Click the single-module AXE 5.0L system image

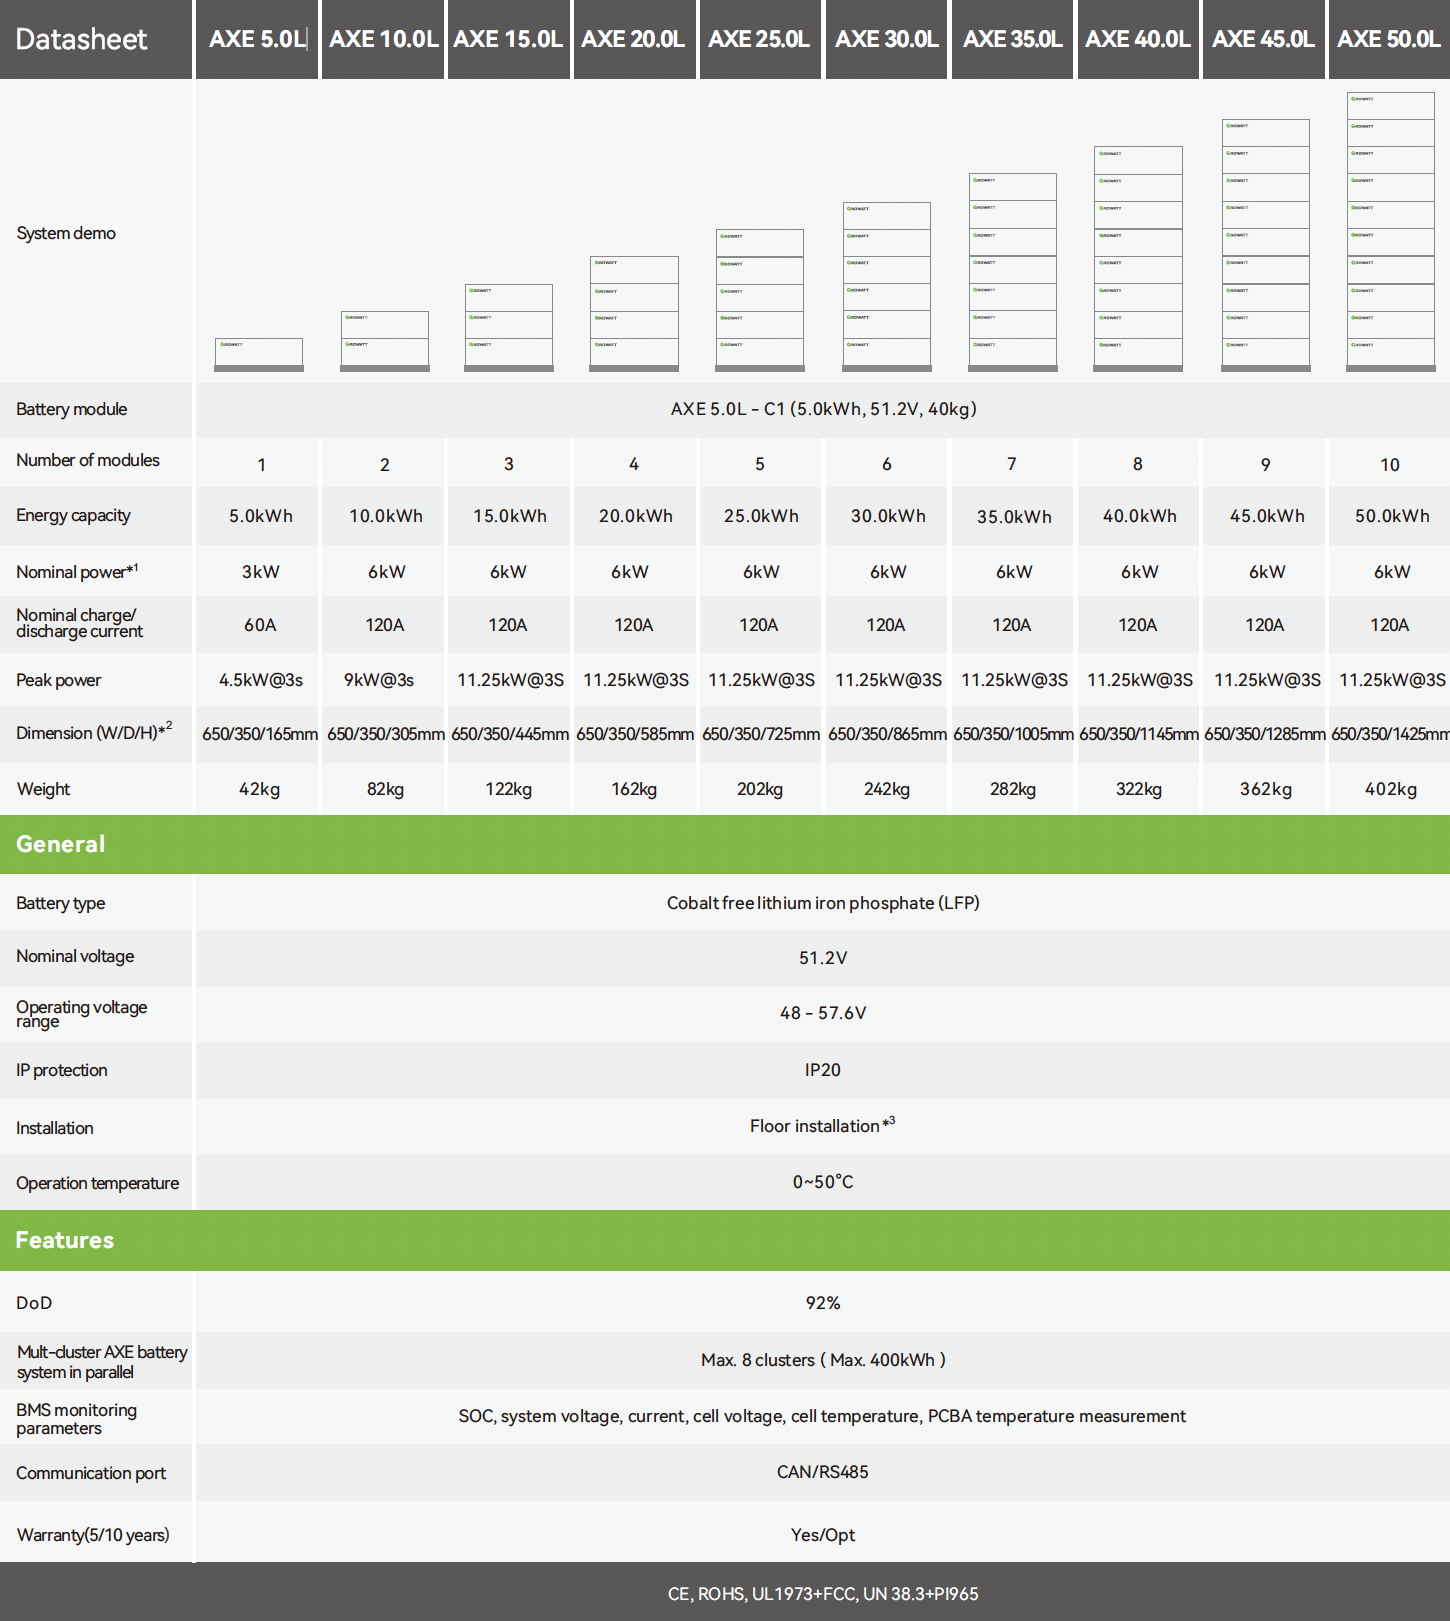tap(259, 354)
